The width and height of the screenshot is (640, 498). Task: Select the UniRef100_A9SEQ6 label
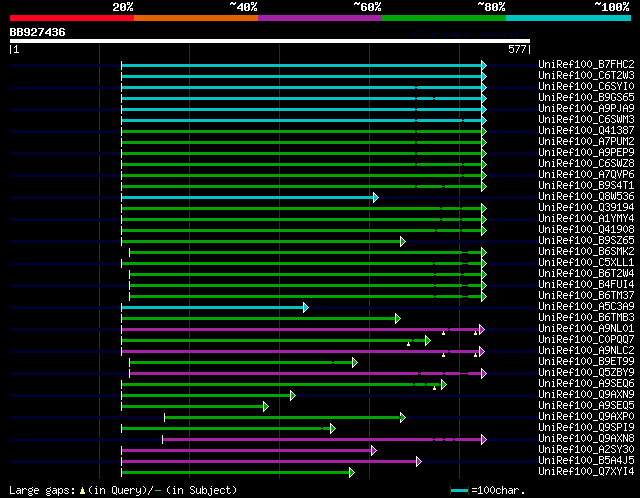586,384
